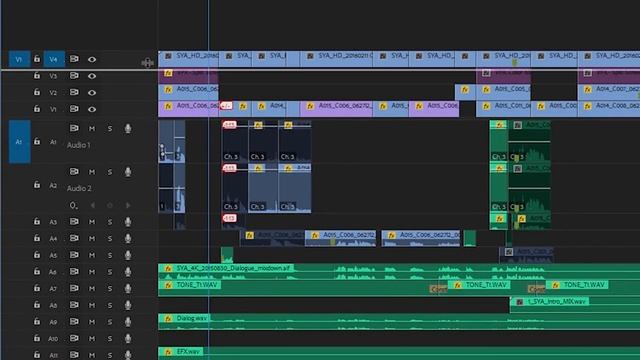Toggle lock on Audio 1 track
Image resolution: width=640 pixels, height=360 pixels.
click(x=37, y=142)
